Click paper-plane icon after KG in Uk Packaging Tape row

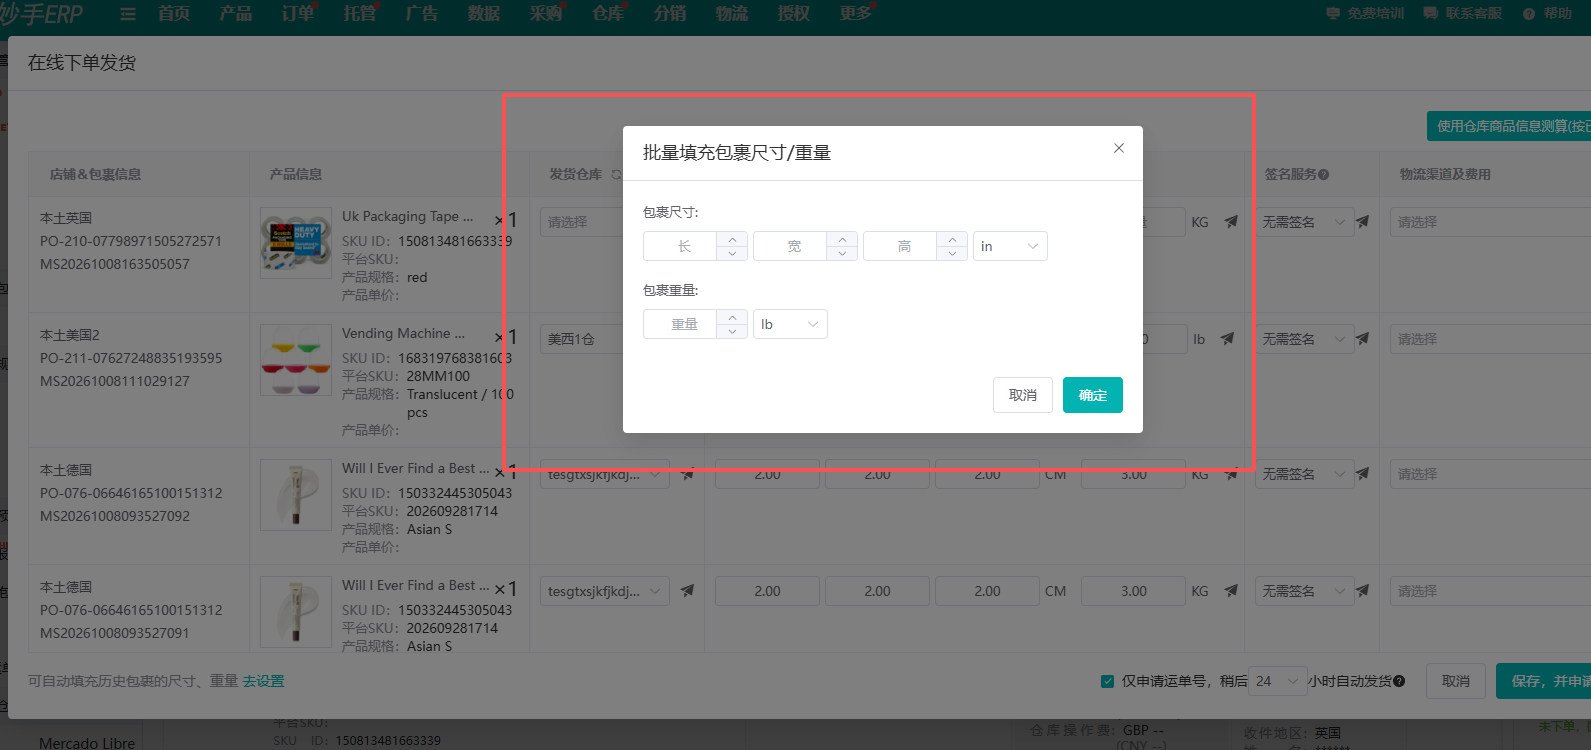click(1231, 222)
